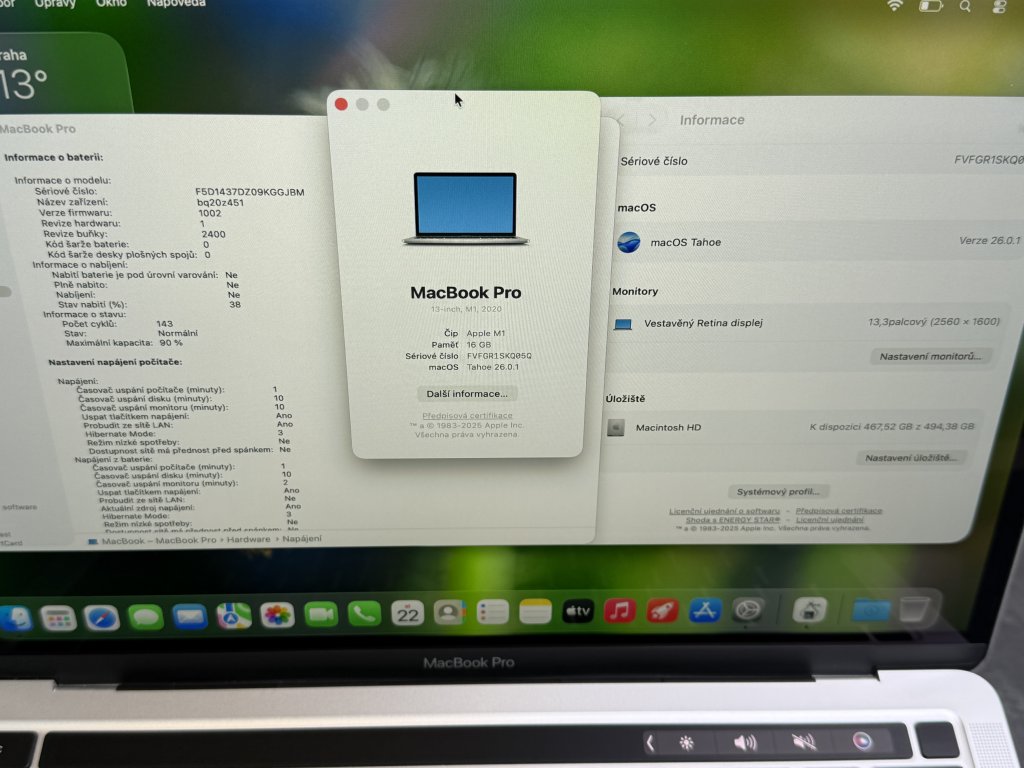The height and width of the screenshot is (768, 1024).
Task: Start FaceTime from the Dock
Action: click(x=321, y=614)
